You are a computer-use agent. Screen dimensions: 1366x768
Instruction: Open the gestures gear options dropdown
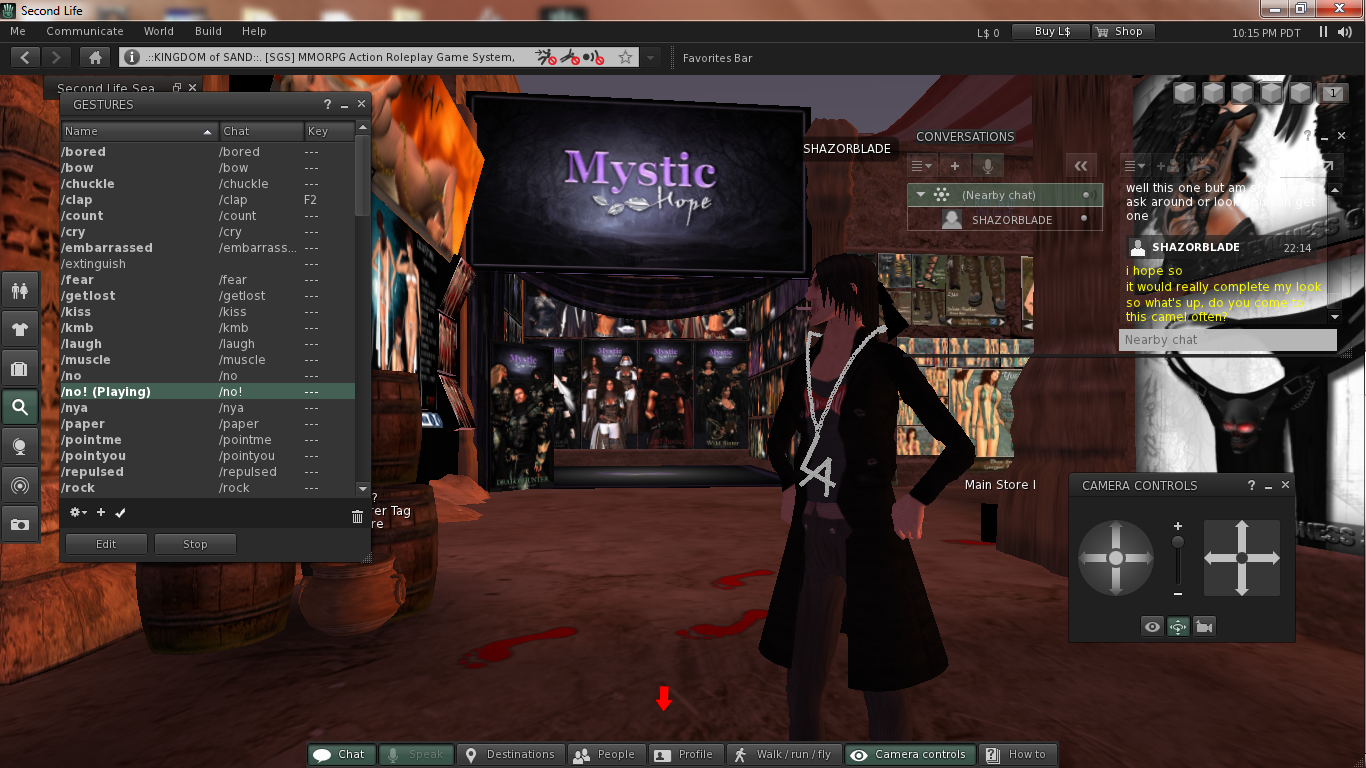[x=78, y=513]
